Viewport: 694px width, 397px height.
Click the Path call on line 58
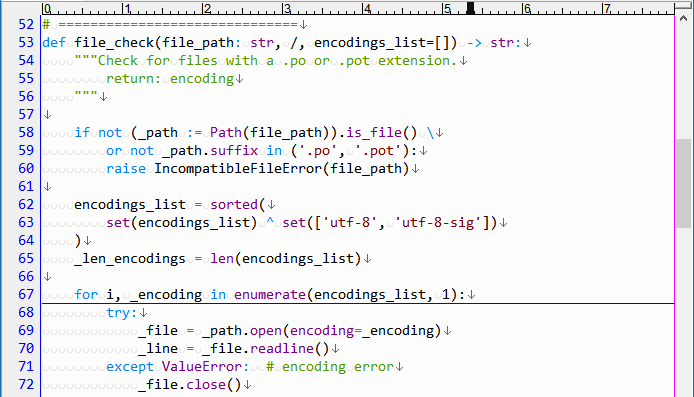pos(226,132)
